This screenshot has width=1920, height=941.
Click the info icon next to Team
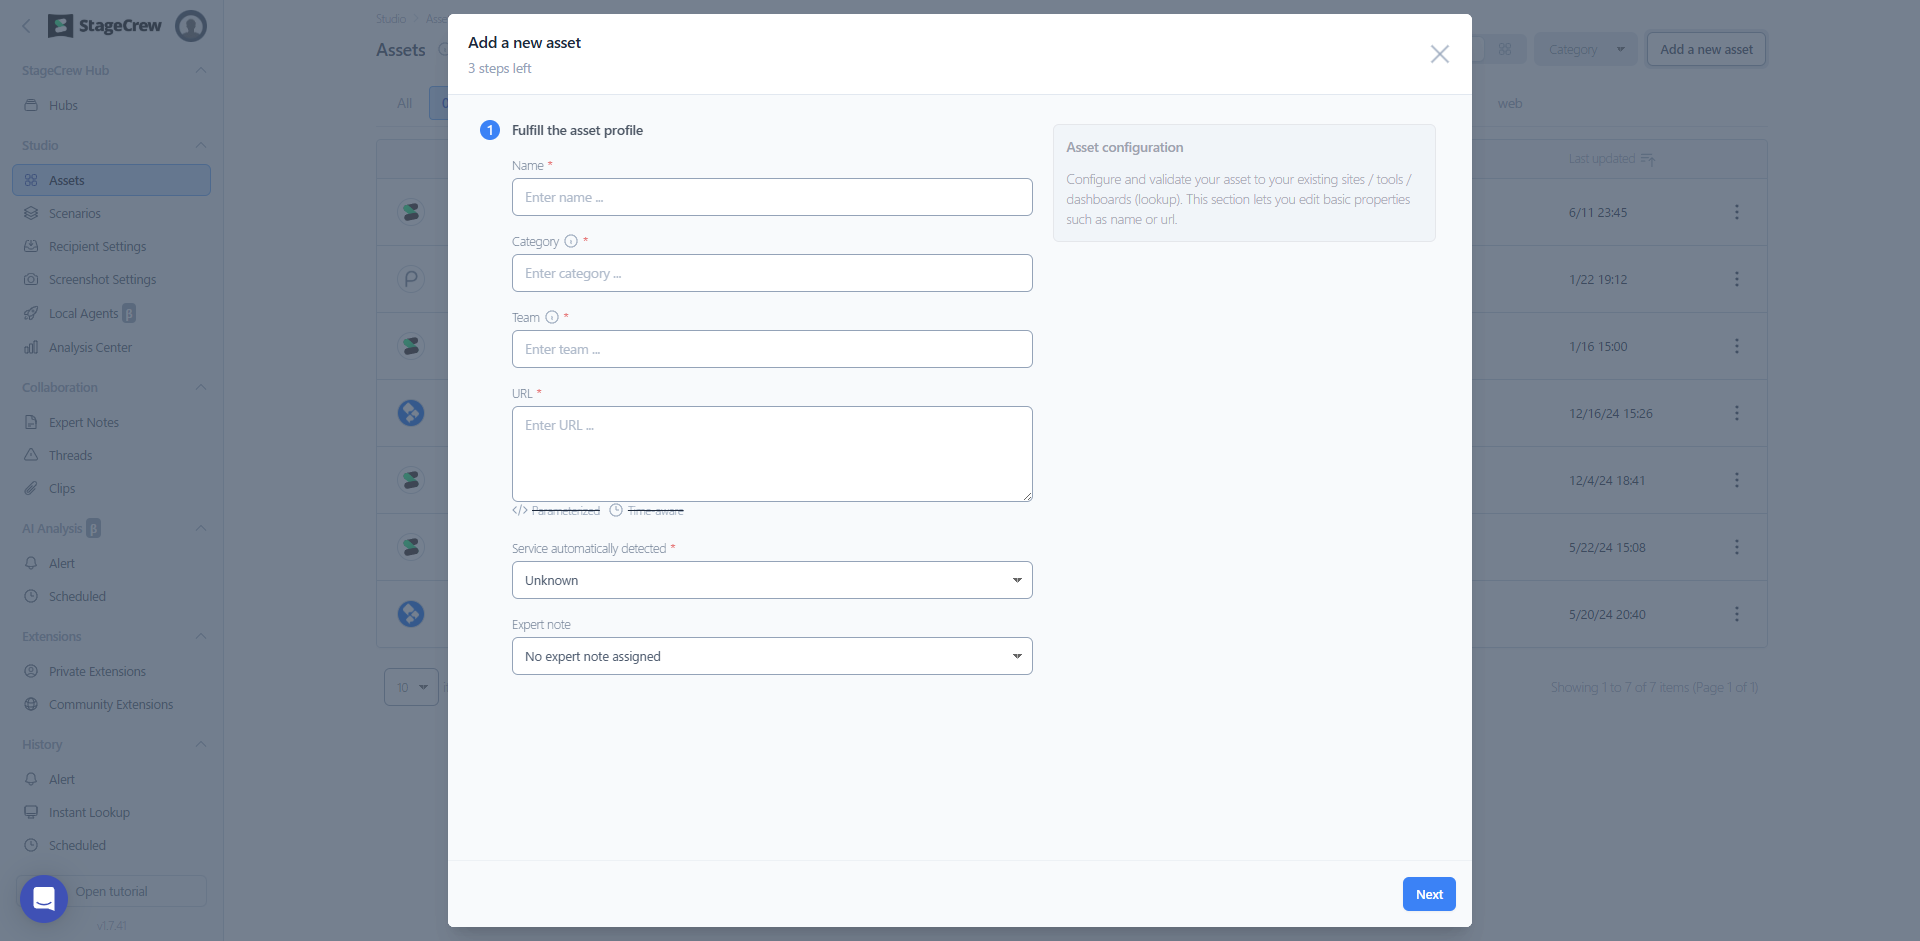pyautogui.click(x=553, y=317)
